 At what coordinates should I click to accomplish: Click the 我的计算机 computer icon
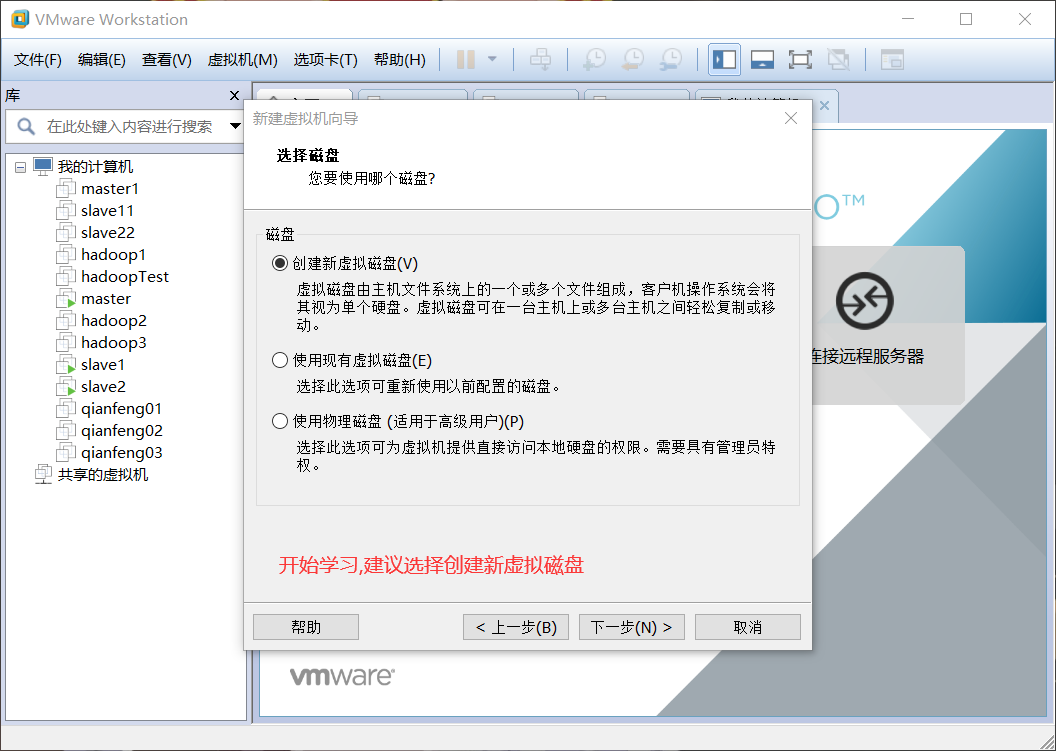point(42,166)
